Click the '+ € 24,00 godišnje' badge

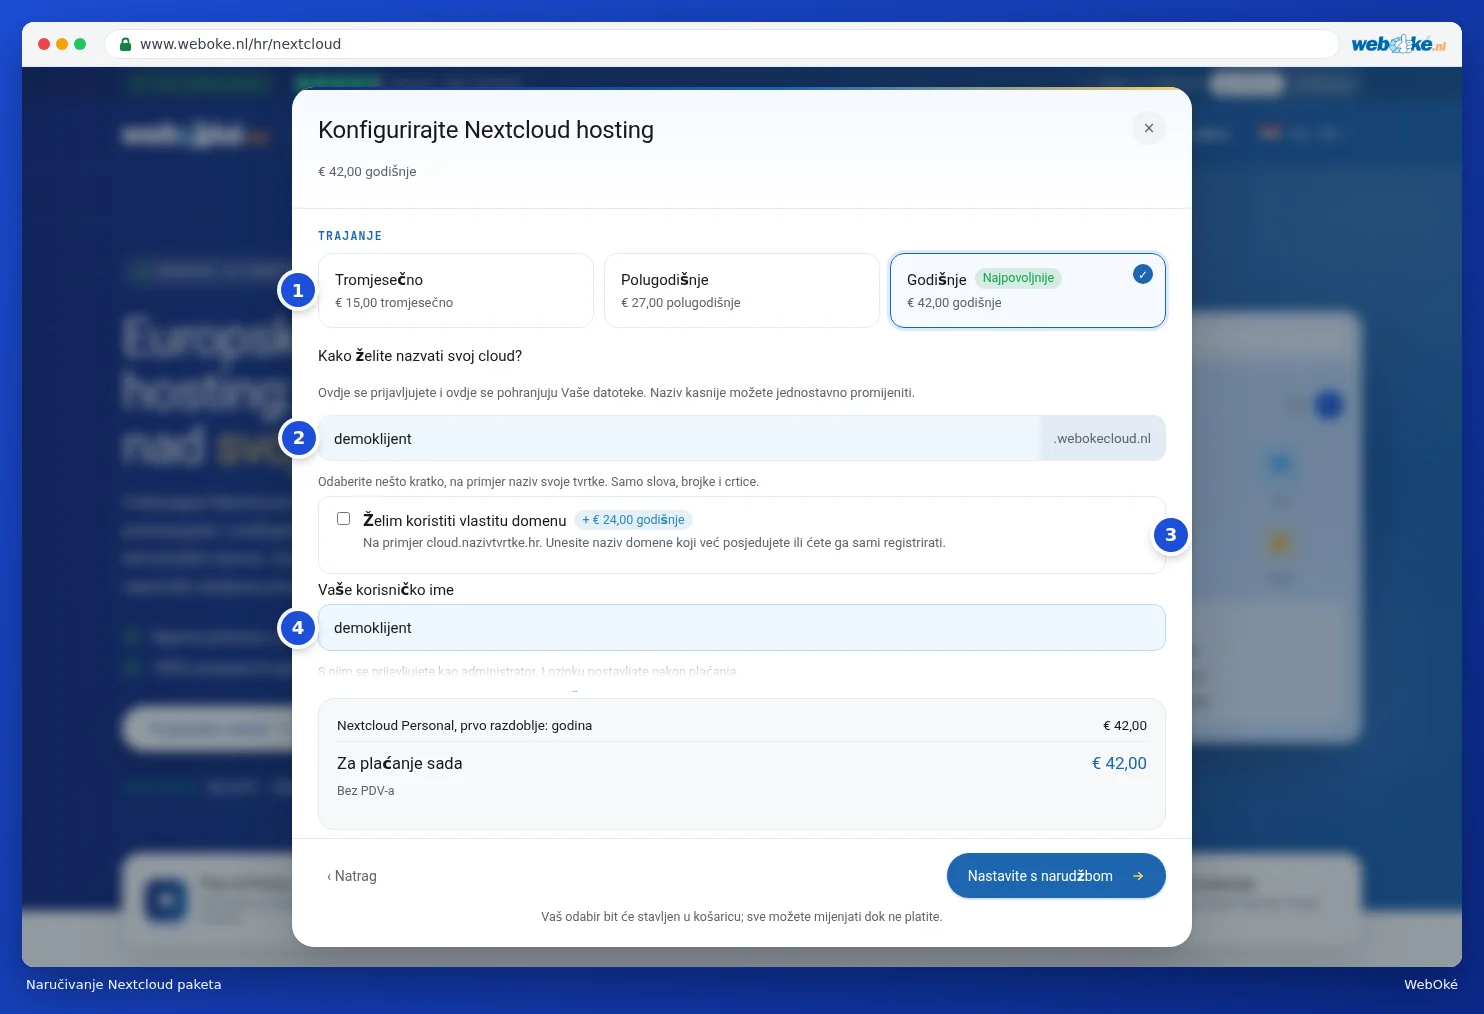pos(633,520)
